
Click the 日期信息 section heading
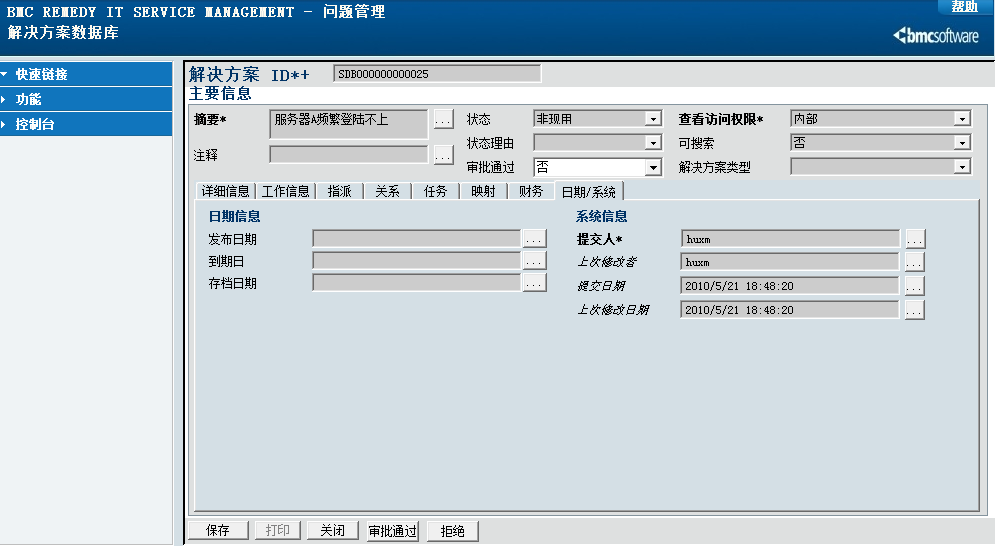point(234,216)
